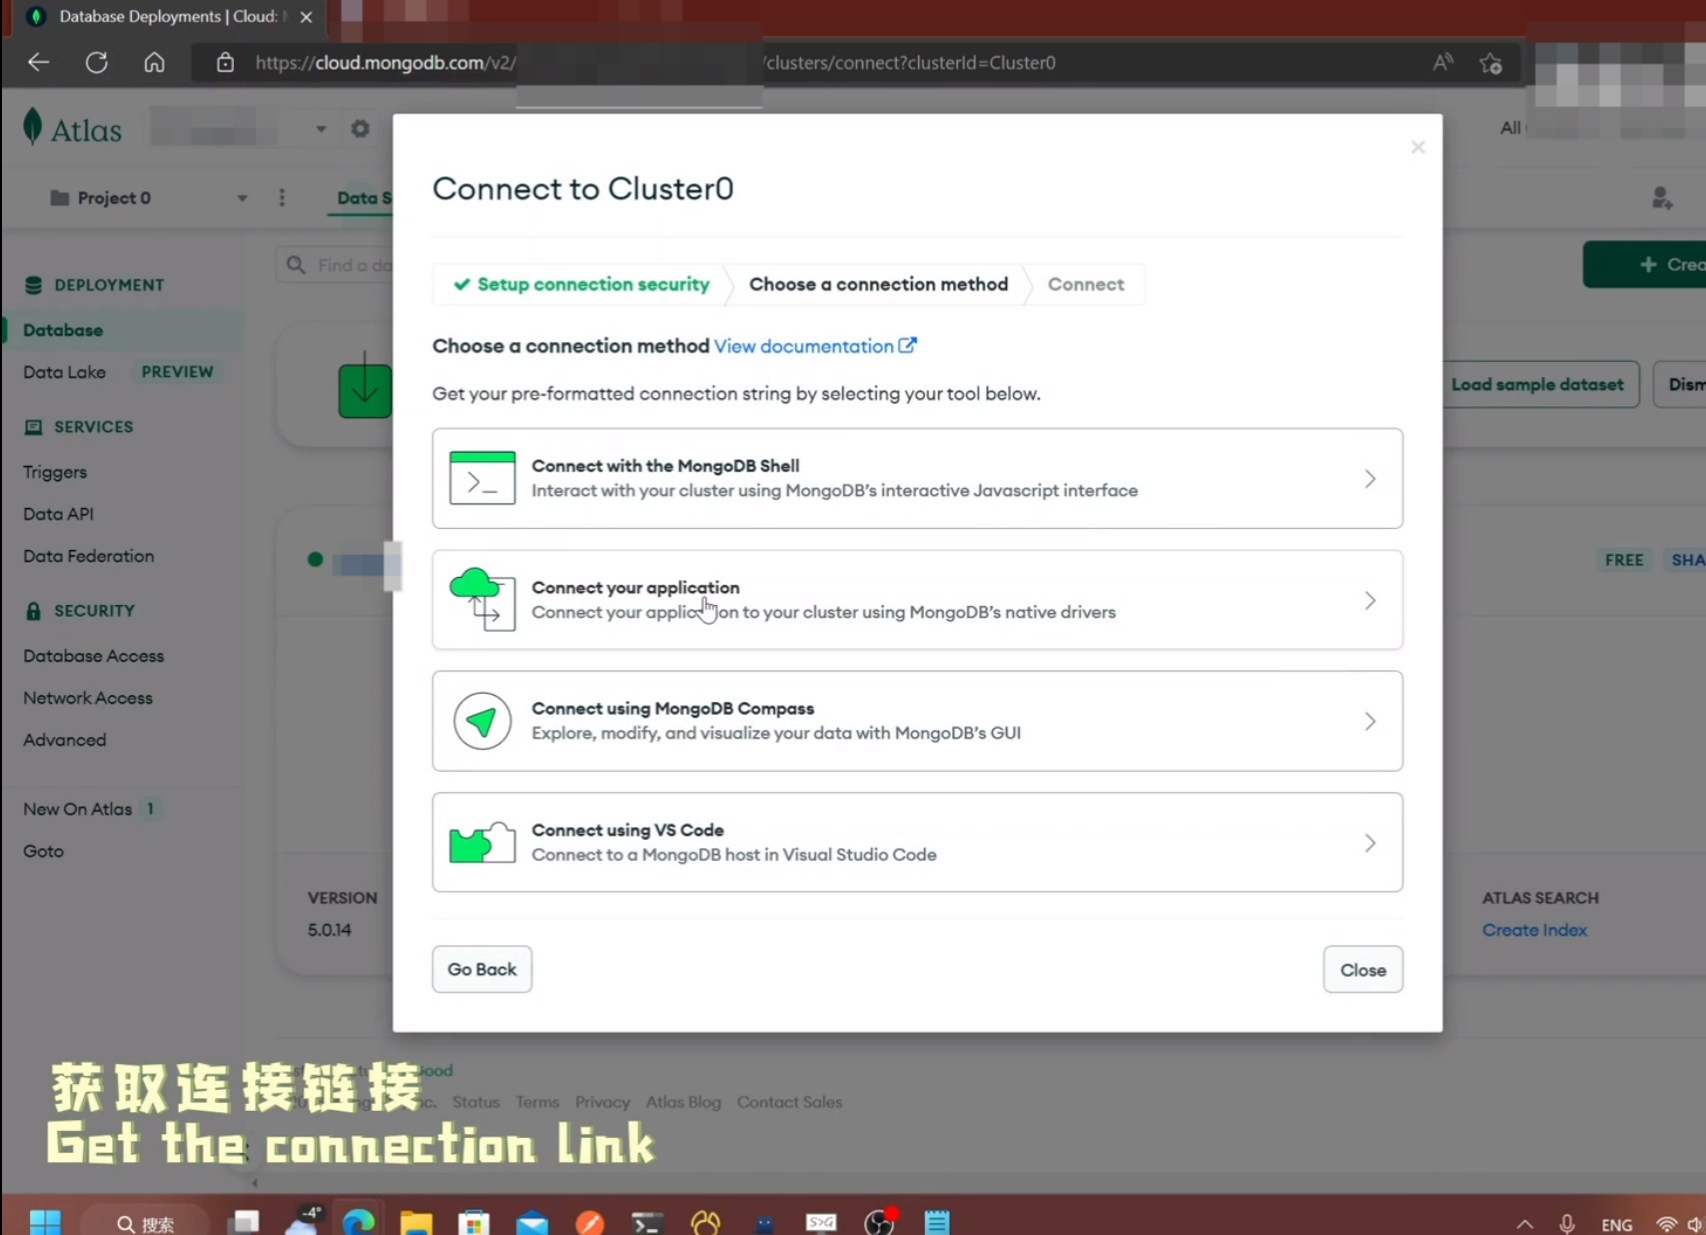Open the terminal app from the taskbar
1706x1235 pixels.
(647, 1222)
